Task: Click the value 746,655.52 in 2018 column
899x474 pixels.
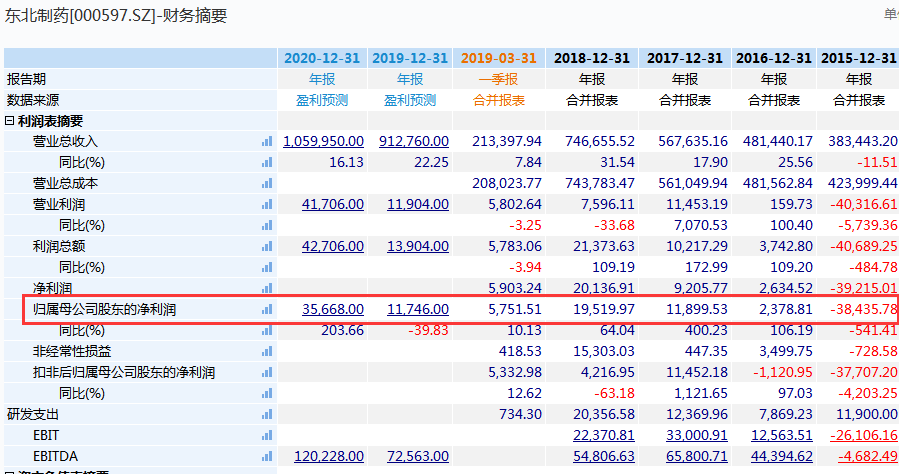Action: [600, 142]
